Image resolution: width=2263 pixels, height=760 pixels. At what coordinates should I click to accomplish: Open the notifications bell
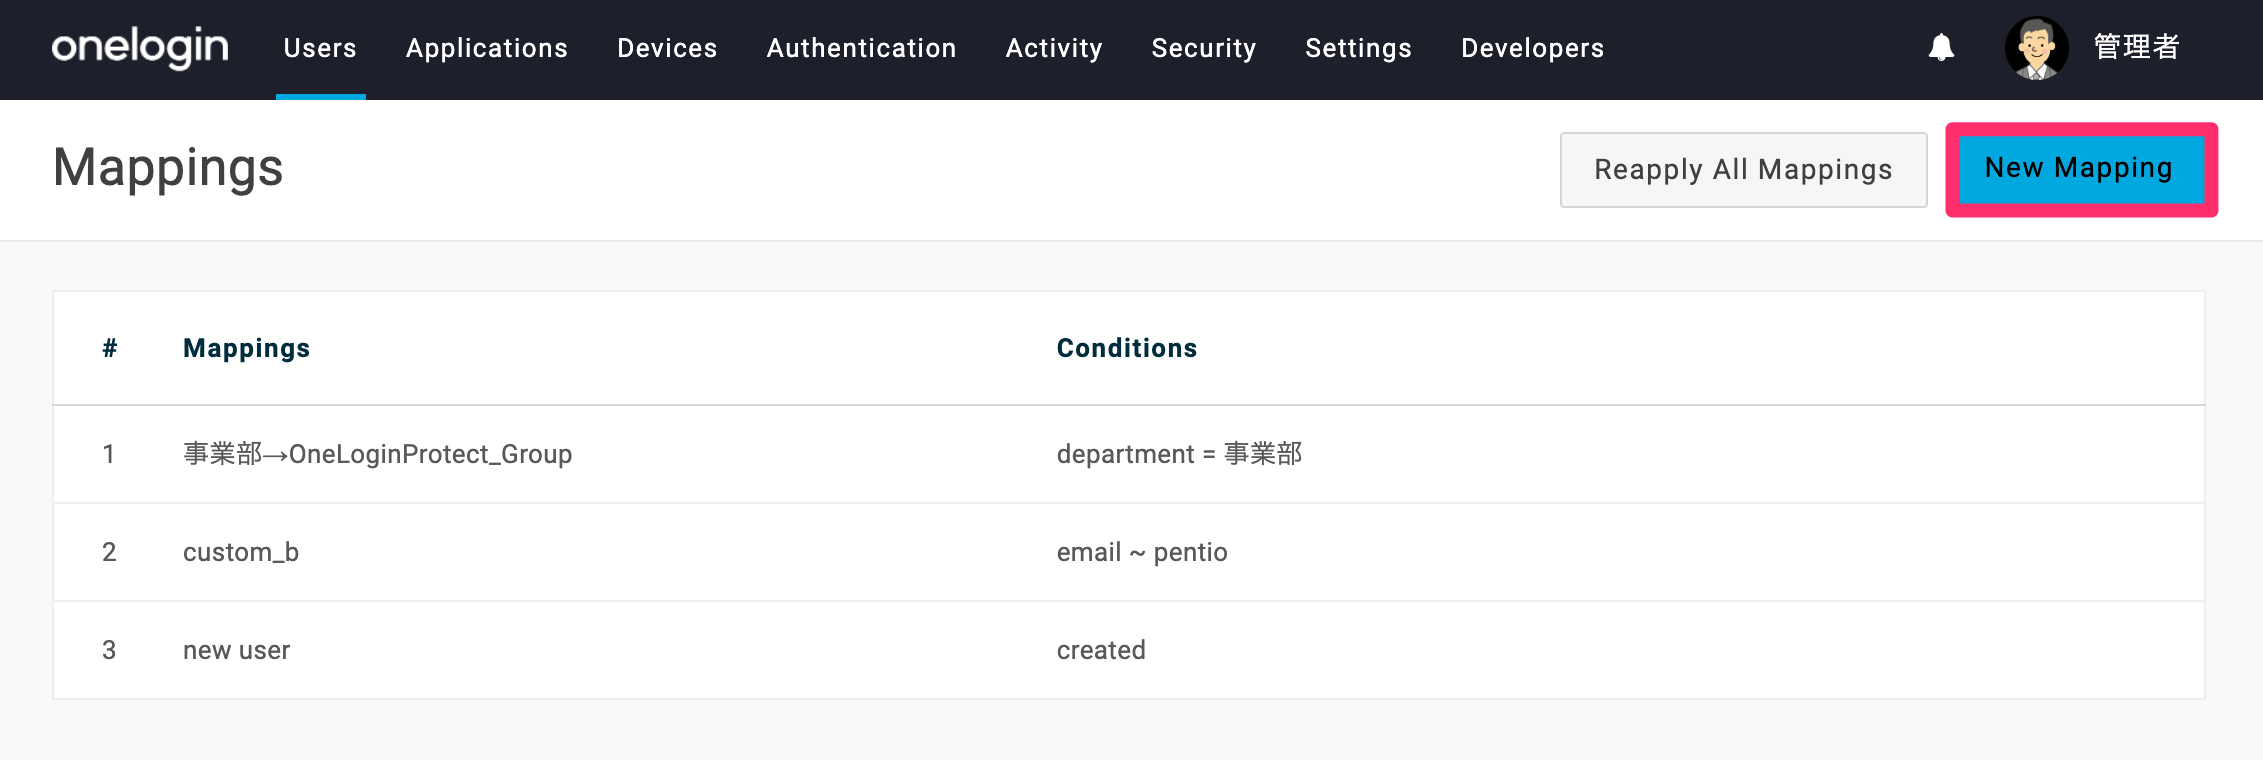point(1941,47)
